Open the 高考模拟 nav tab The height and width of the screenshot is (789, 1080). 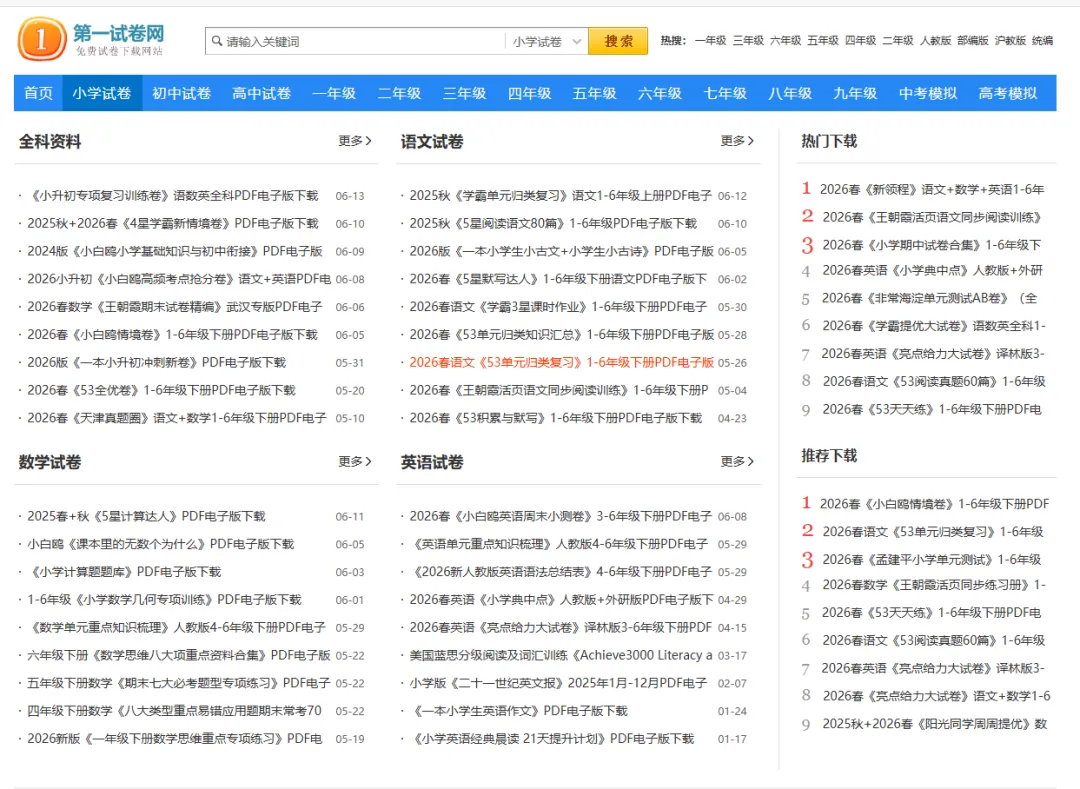[1008, 93]
